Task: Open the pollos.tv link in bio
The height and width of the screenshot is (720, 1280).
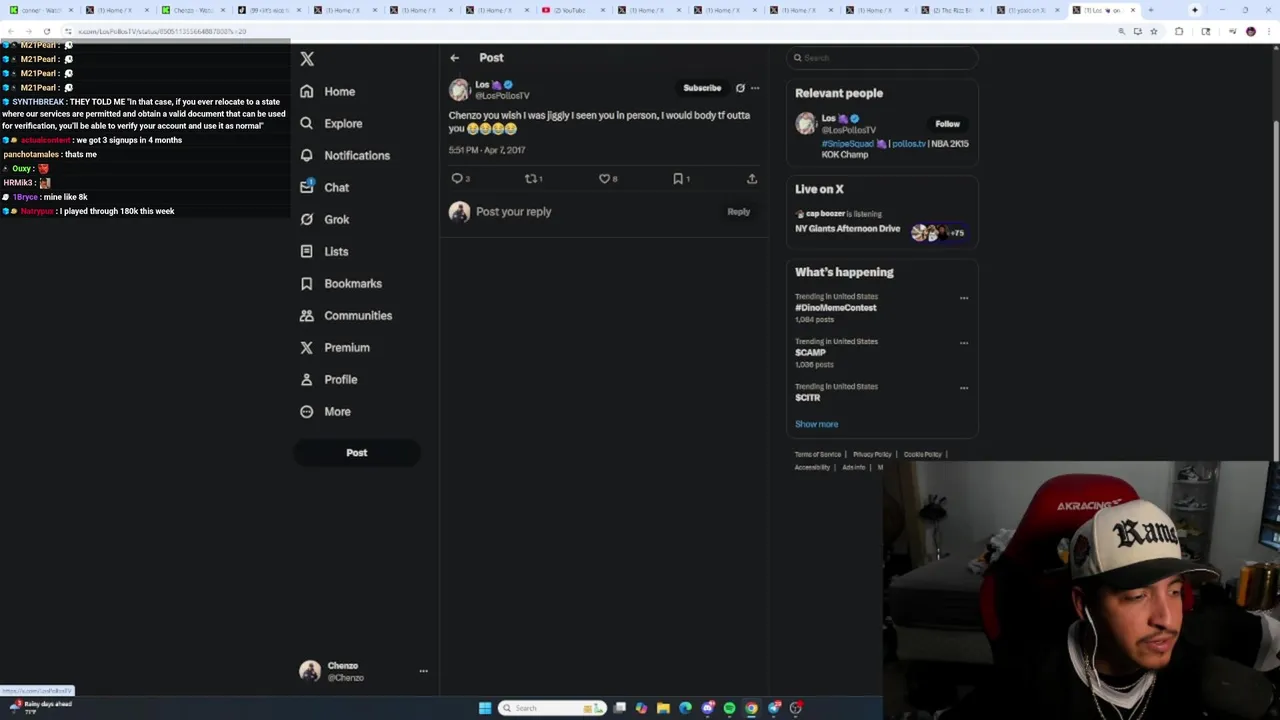Action: (908, 144)
